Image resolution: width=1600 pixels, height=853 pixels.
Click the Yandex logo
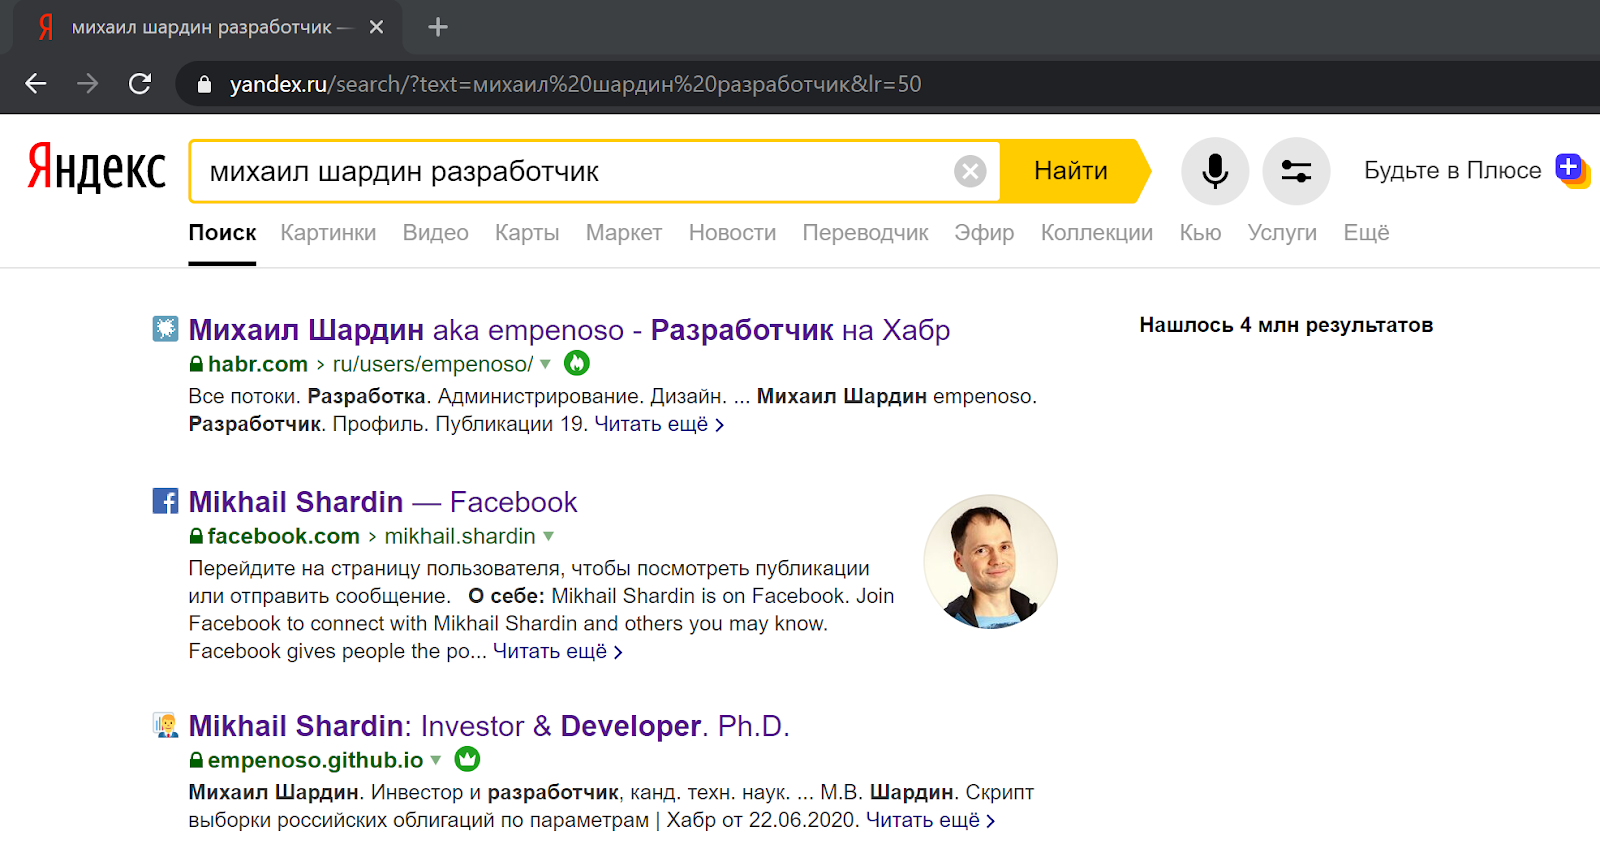(97, 167)
